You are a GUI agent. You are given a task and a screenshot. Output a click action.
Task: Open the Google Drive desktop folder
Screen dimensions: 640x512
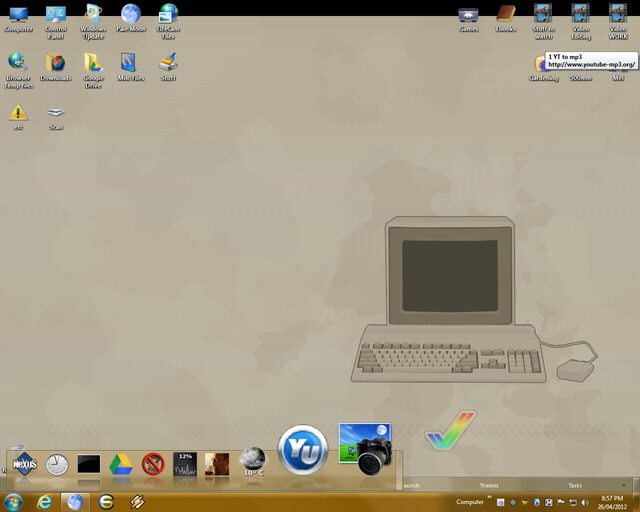93,71
